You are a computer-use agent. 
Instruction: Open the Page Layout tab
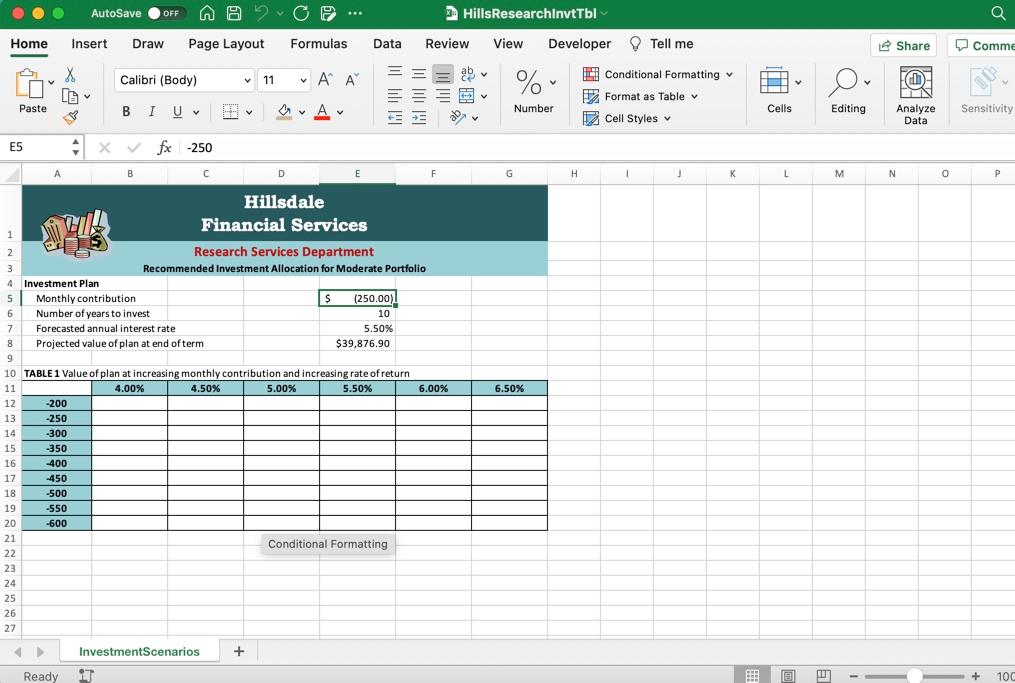[x=226, y=44]
